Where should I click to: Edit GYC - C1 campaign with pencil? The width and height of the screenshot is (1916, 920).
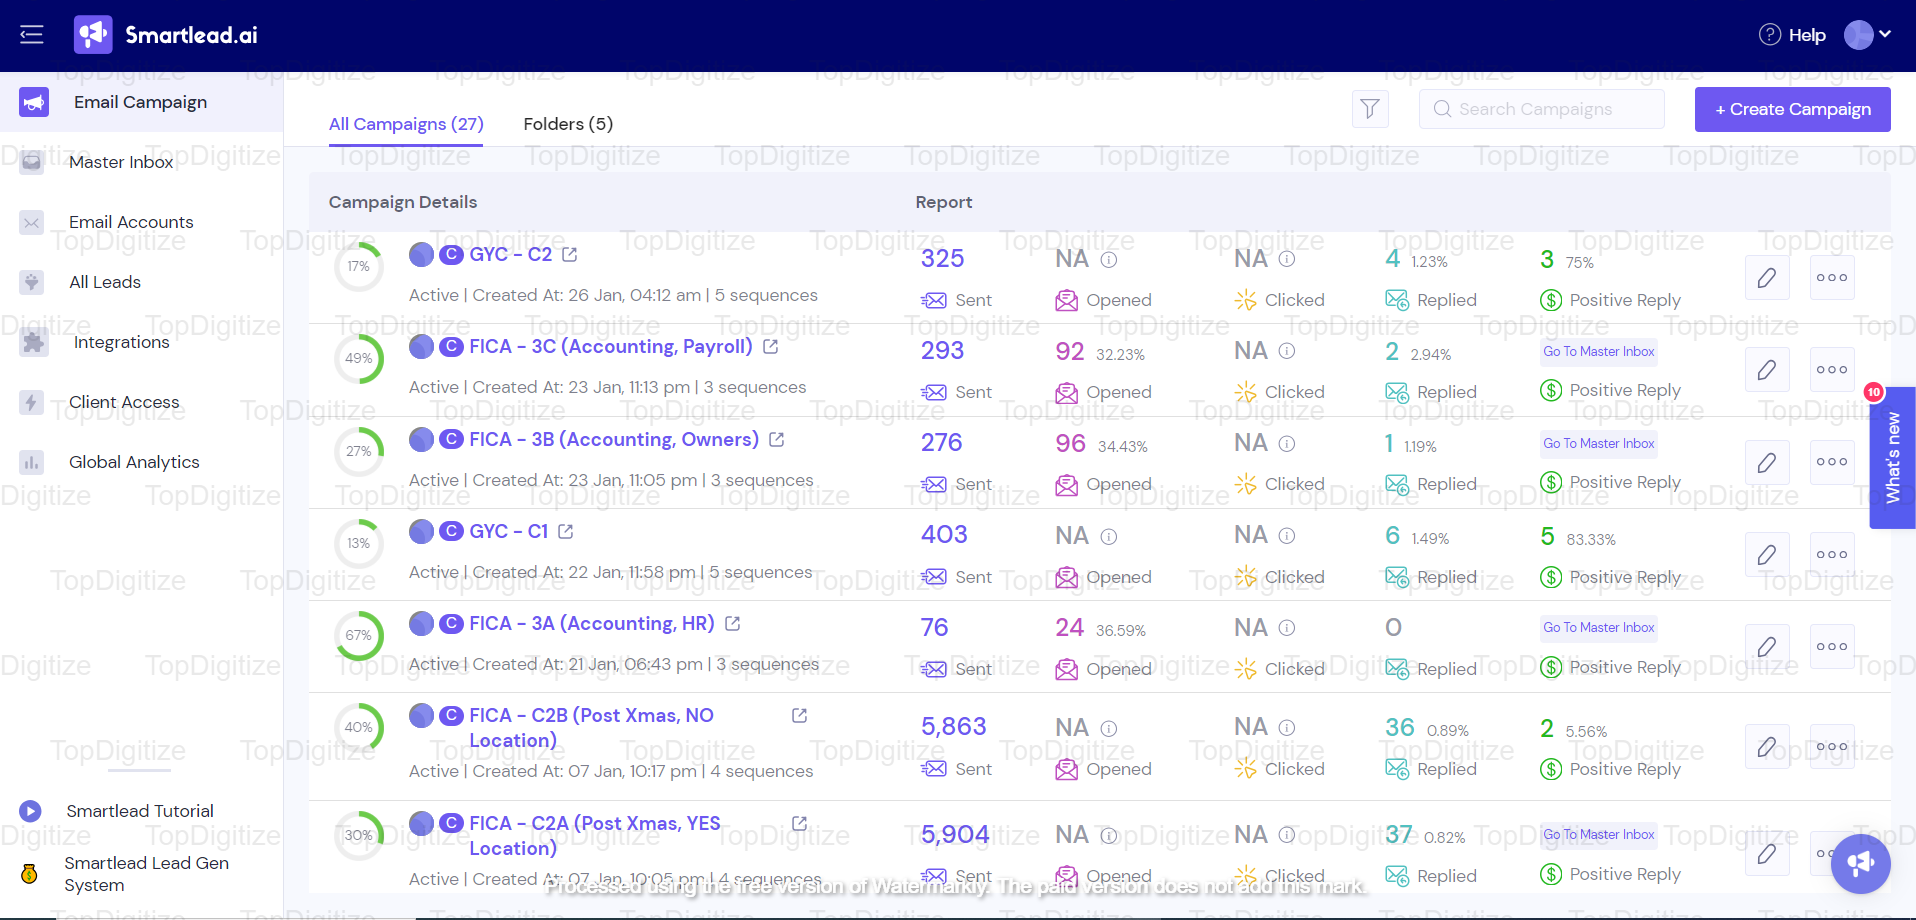pos(1767,555)
